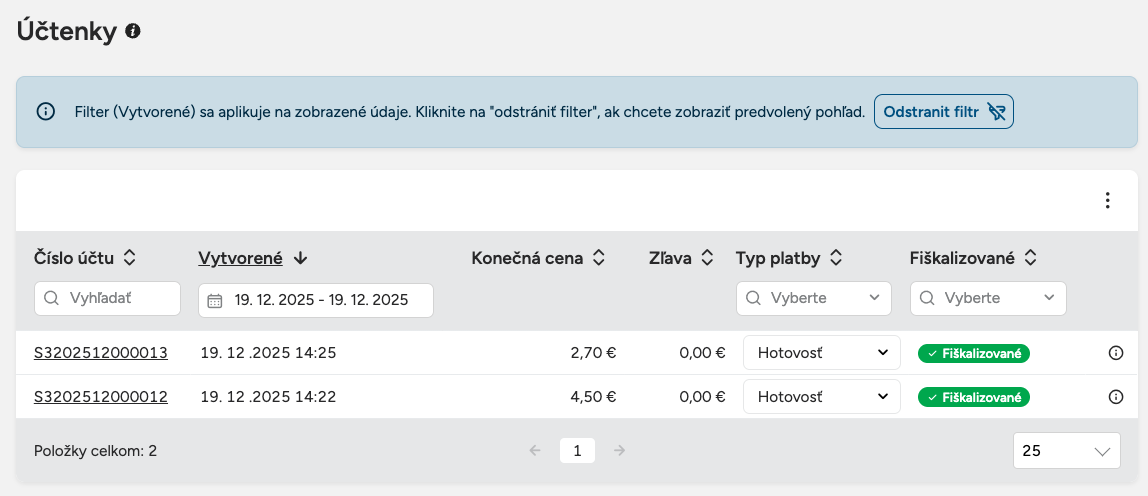Viewport: 1148px width, 496px height.
Task: Open Typ platby filter dropdown
Action: click(x=814, y=298)
